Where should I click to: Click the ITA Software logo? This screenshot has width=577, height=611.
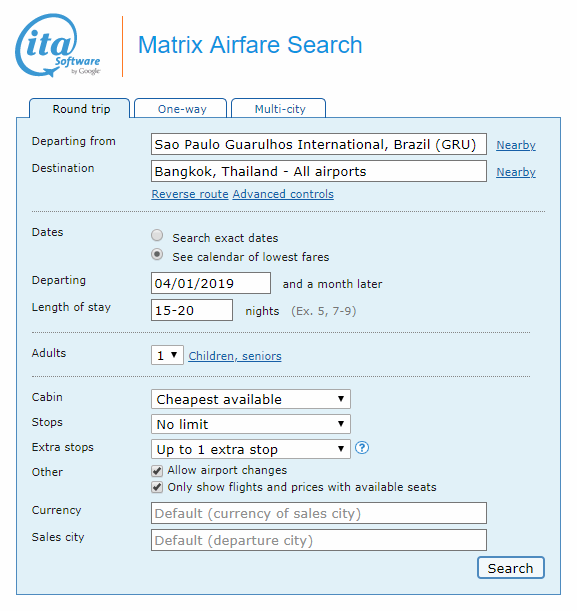coord(58,45)
